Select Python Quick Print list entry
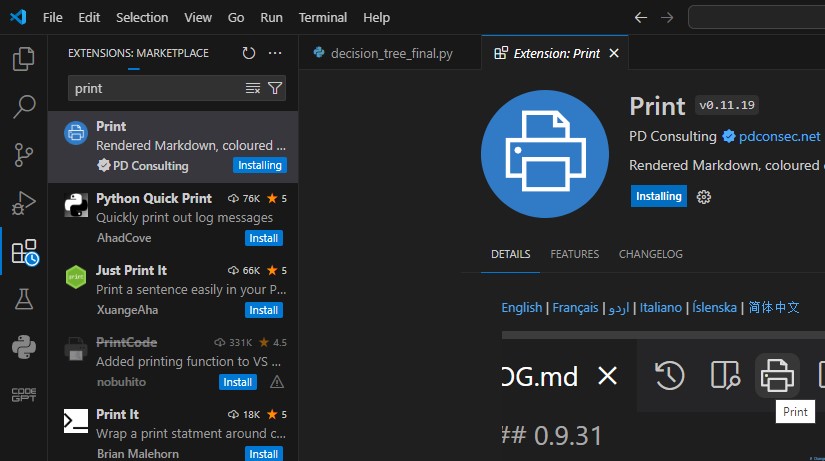This screenshot has height=461, width=825. [x=173, y=218]
